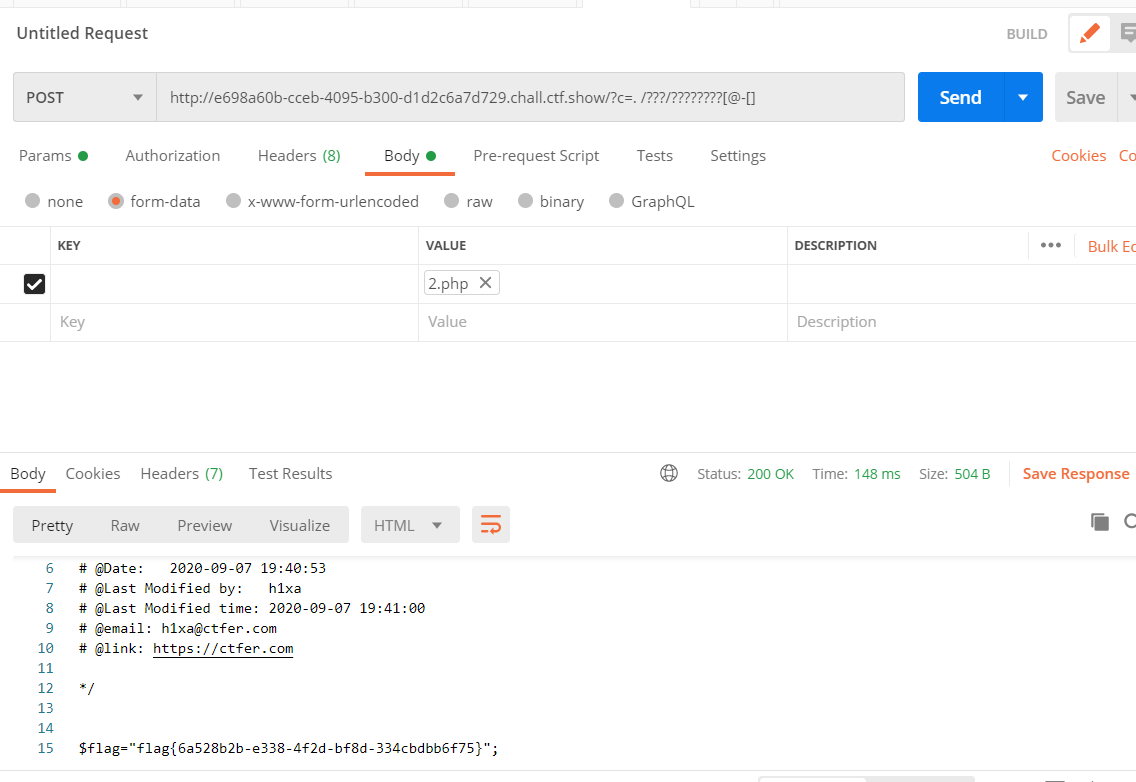
Task: Click the KEY column header
Action: pyautogui.click(x=69, y=246)
